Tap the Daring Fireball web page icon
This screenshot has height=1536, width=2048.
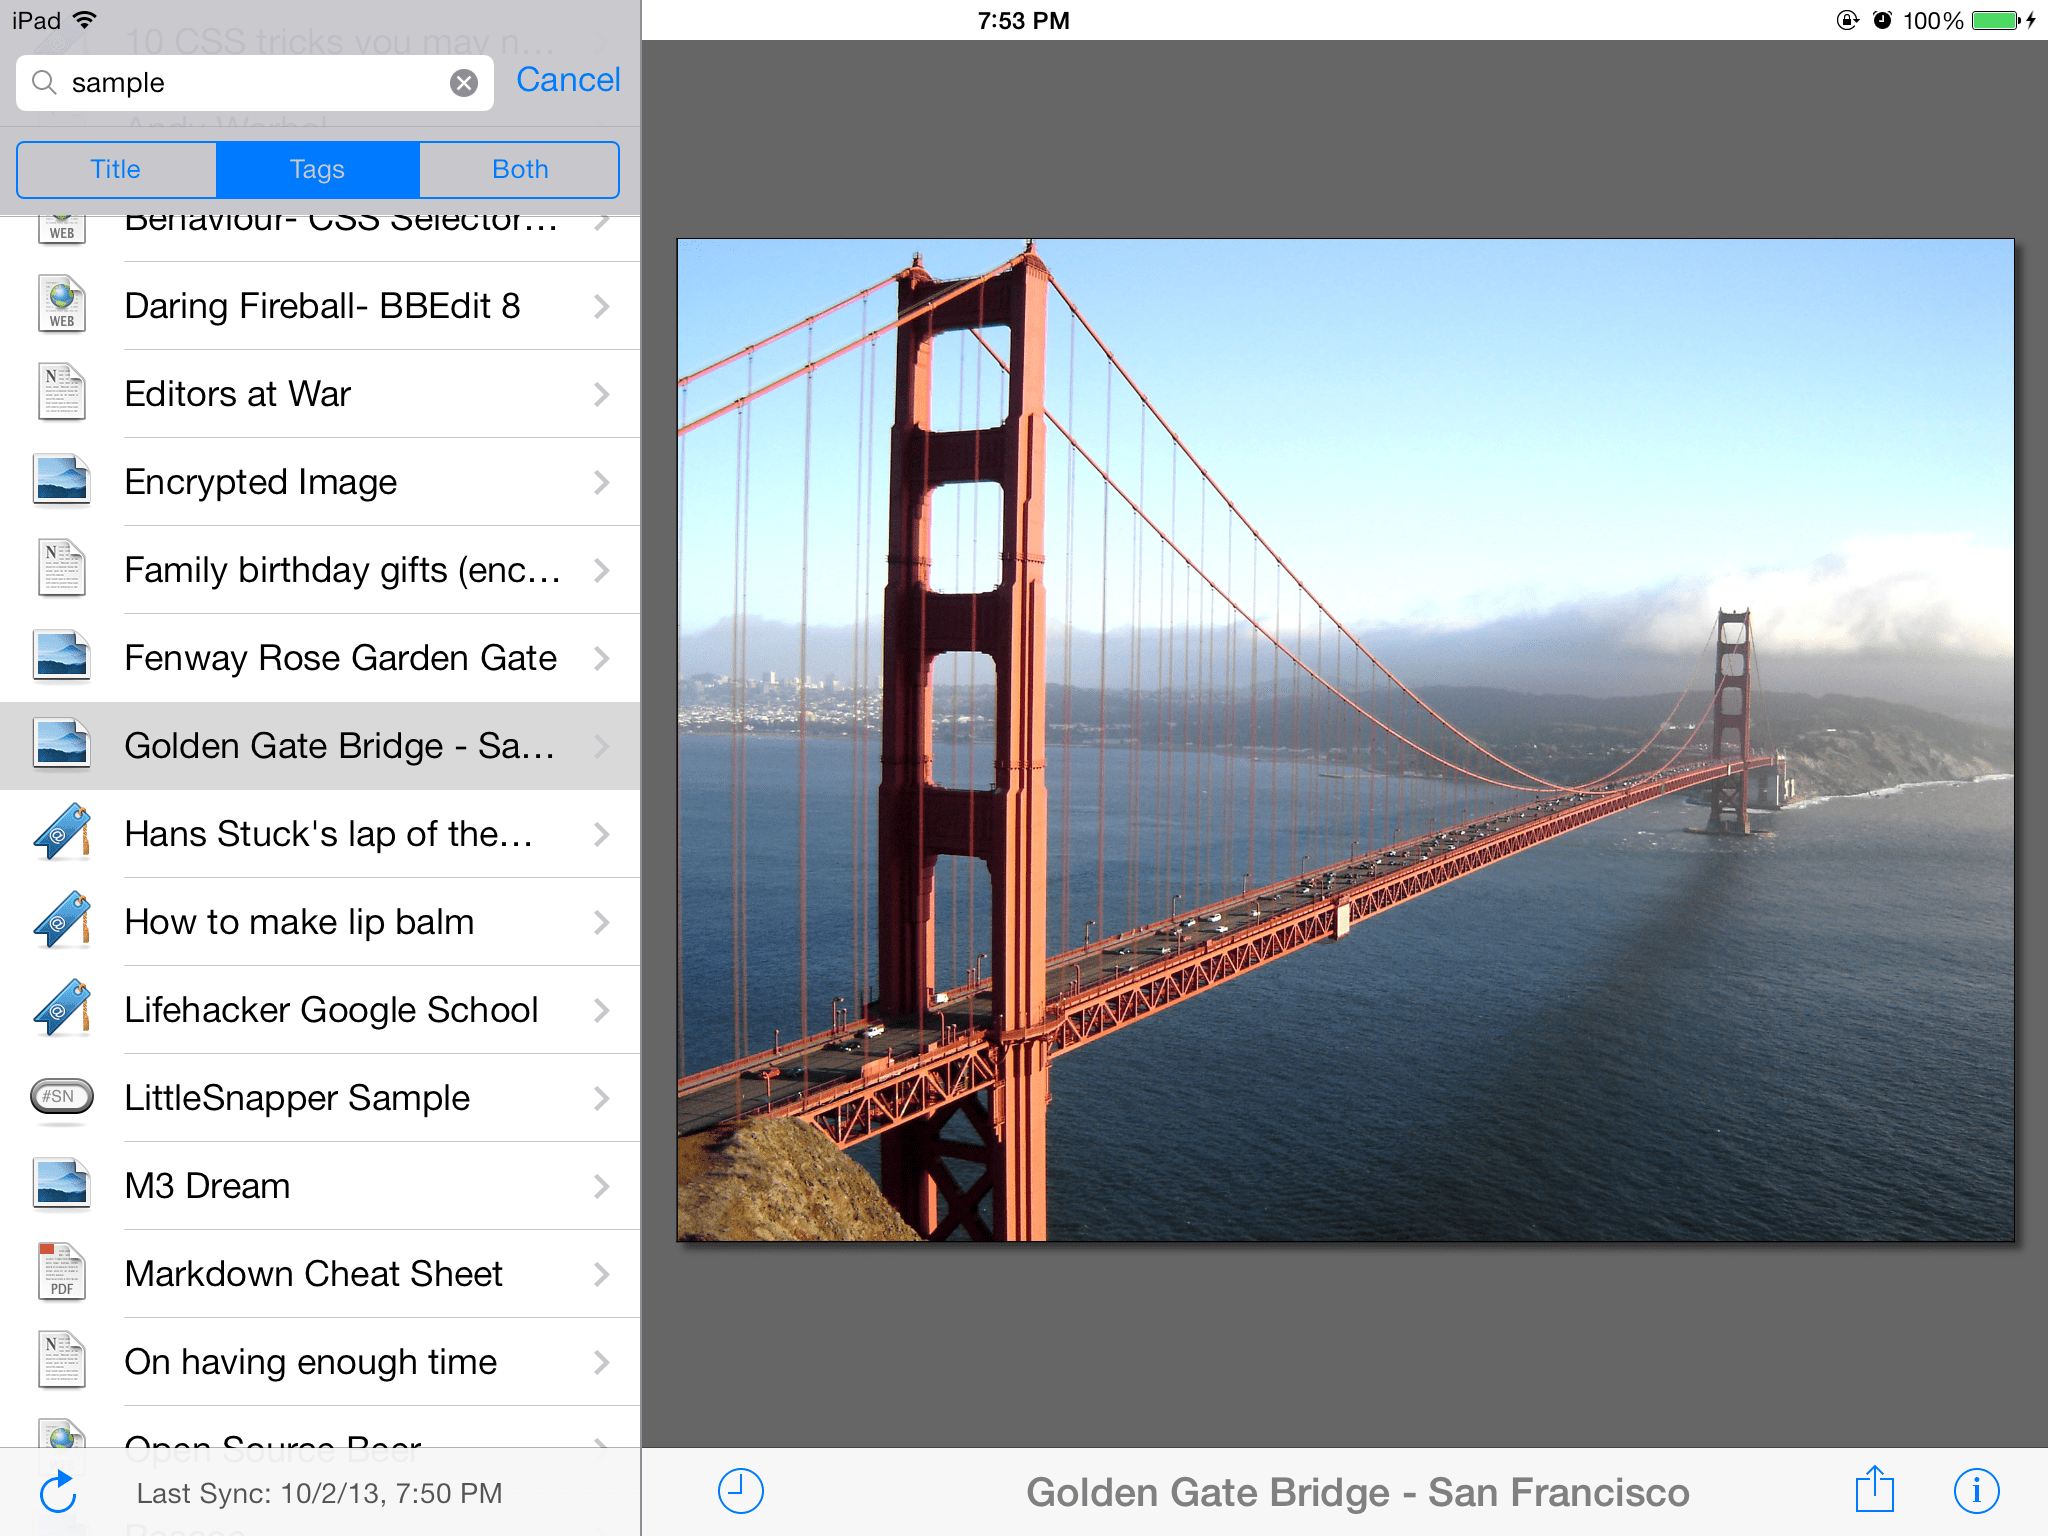(62, 305)
